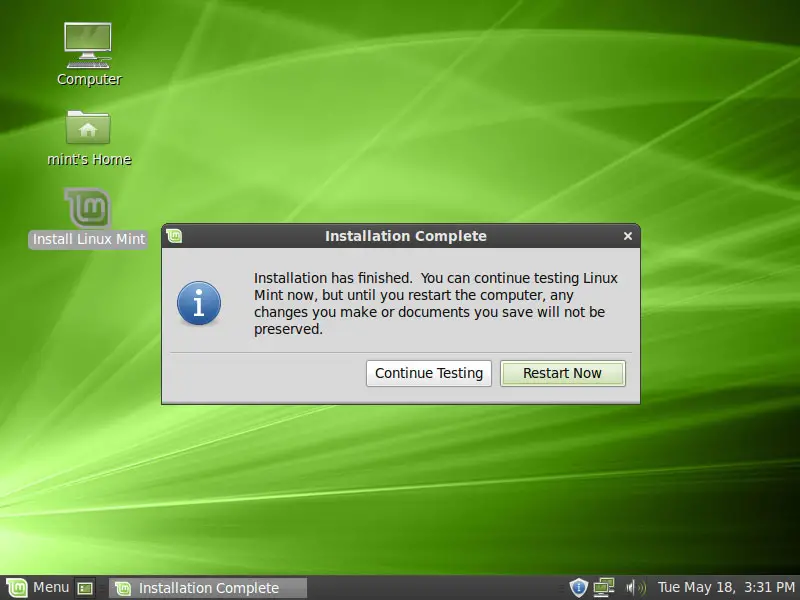Screen dimensions: 800x600
Task: Activate the Installation Complete taskbar entry
Action: click(x=208, y=588)
